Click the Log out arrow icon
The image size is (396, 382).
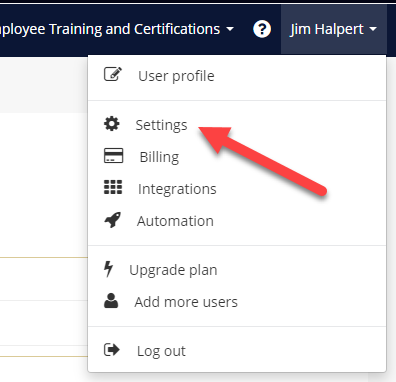pos(112,350)
